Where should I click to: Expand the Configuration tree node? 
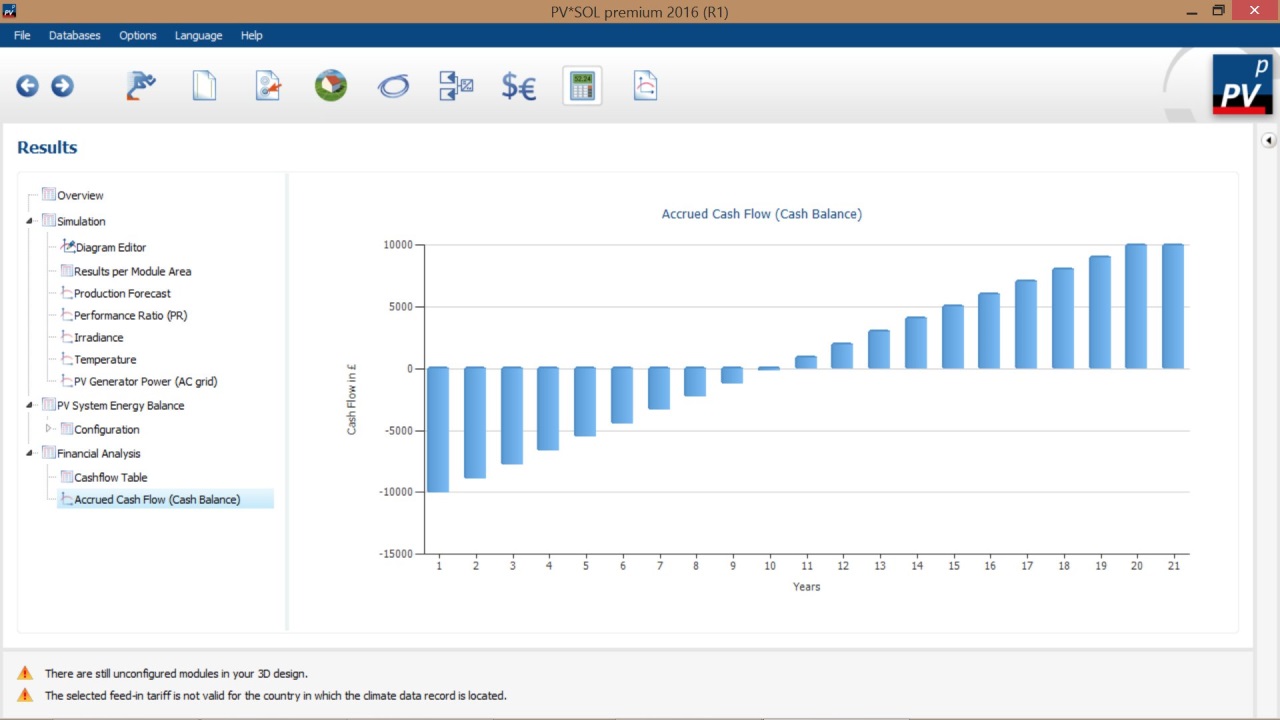click(48, 429)
